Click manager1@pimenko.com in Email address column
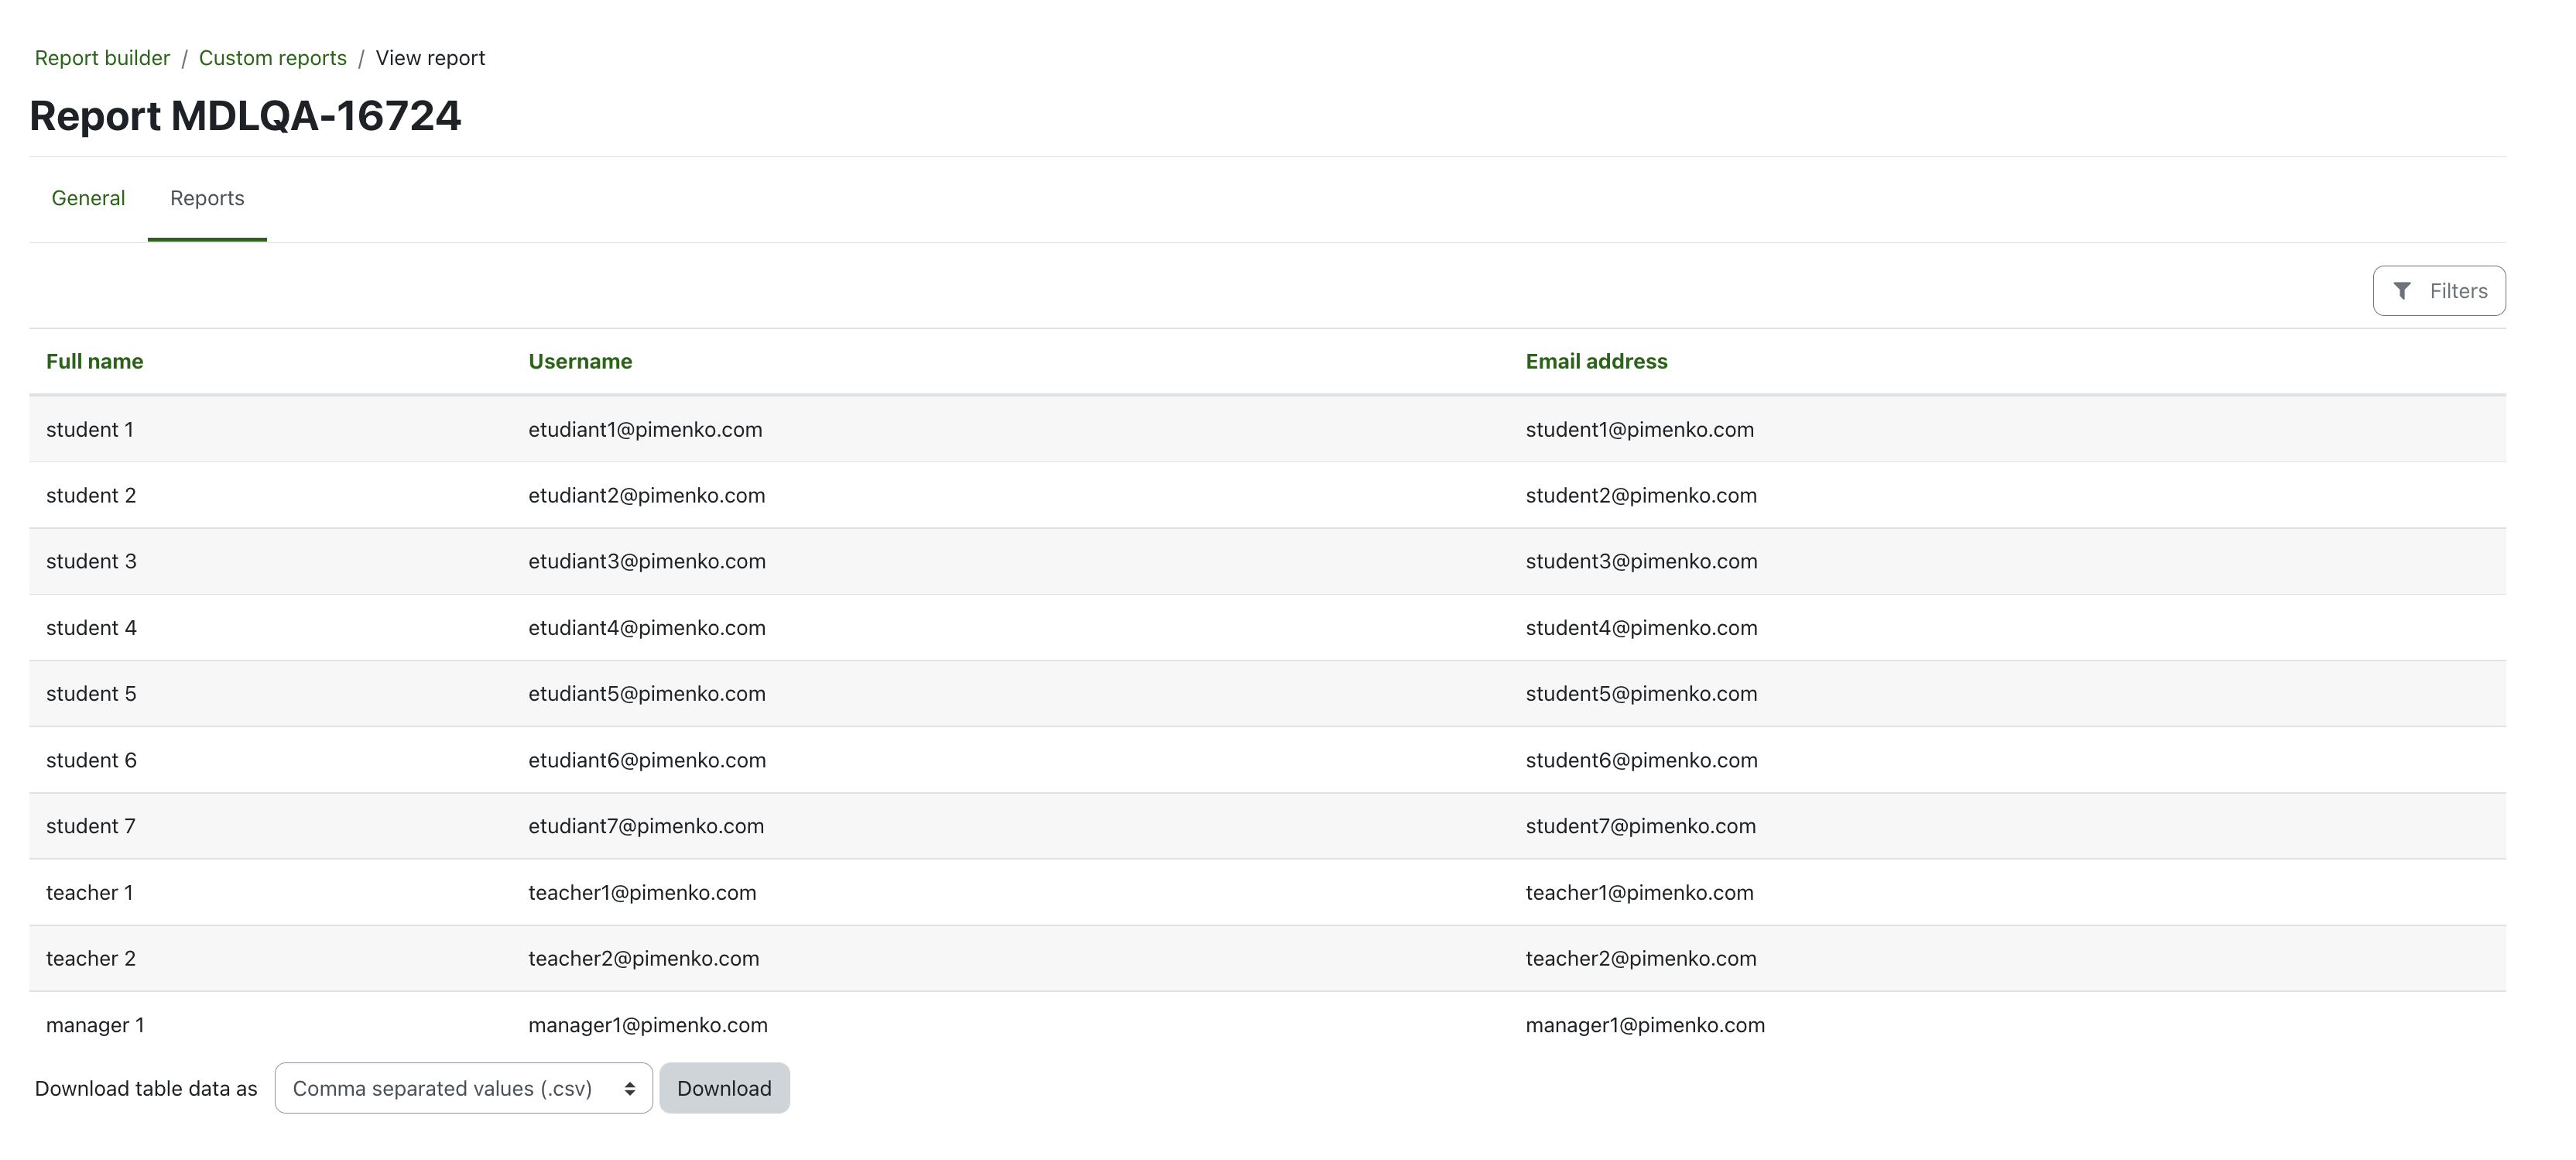This screenshot has width=2576, height=1160. click(1645, 1025)
